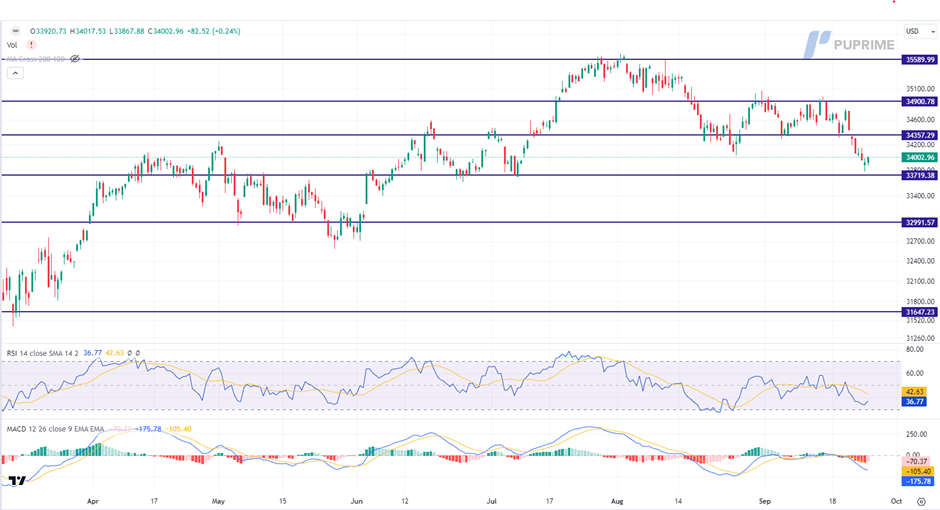Screen dimensions: 940x510
Task: Click the current price 34002.96 tag
Action: click(x=918, y=157)
